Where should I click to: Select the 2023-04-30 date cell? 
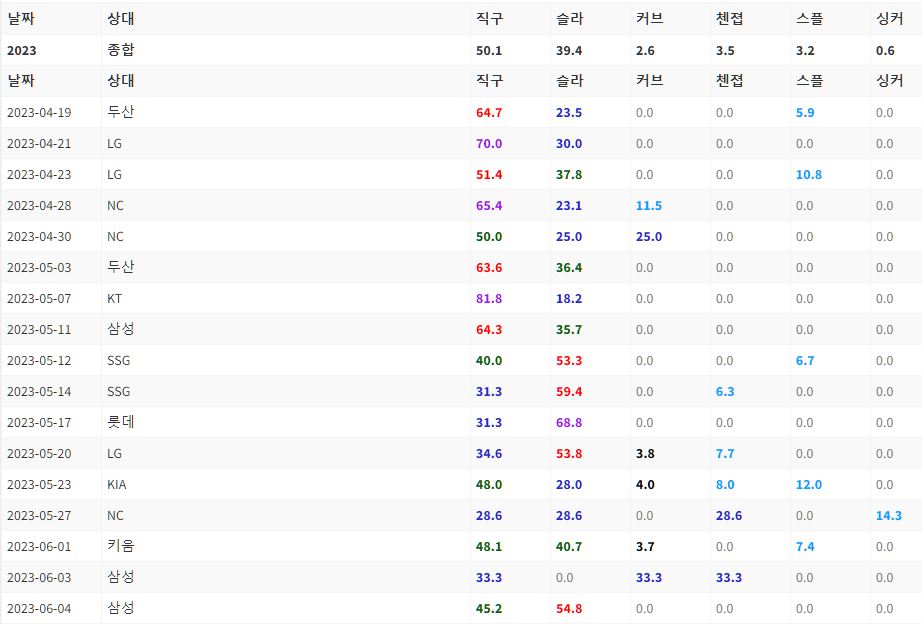click(39, 236)
